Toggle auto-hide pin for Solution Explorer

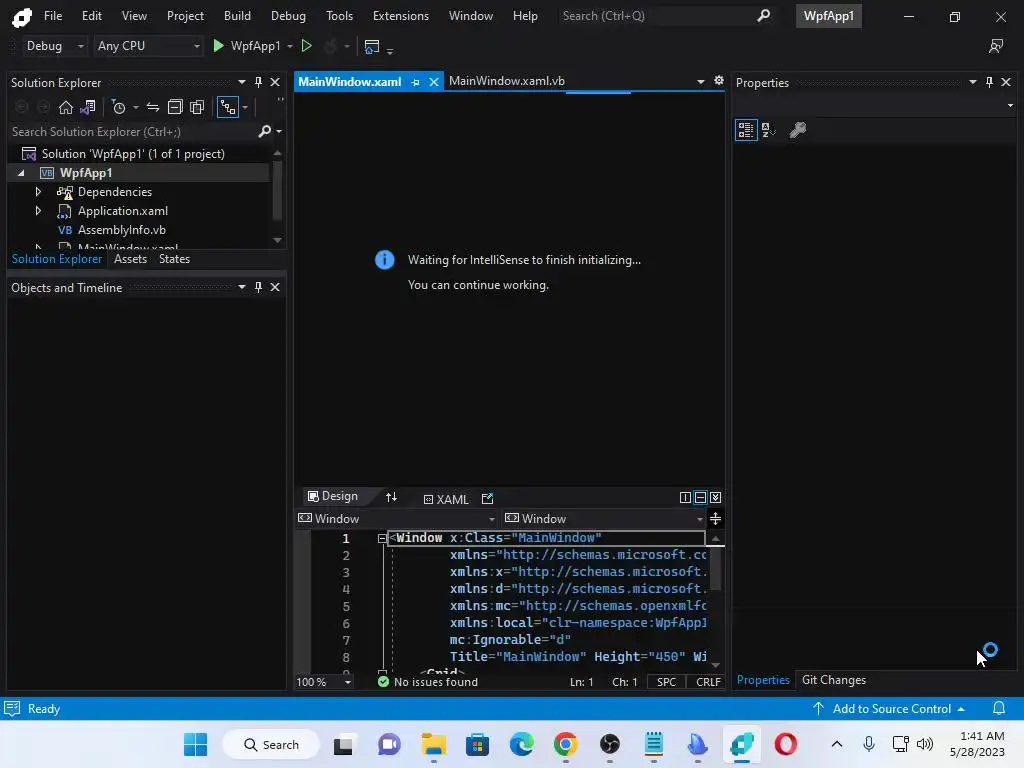point(258,82)
